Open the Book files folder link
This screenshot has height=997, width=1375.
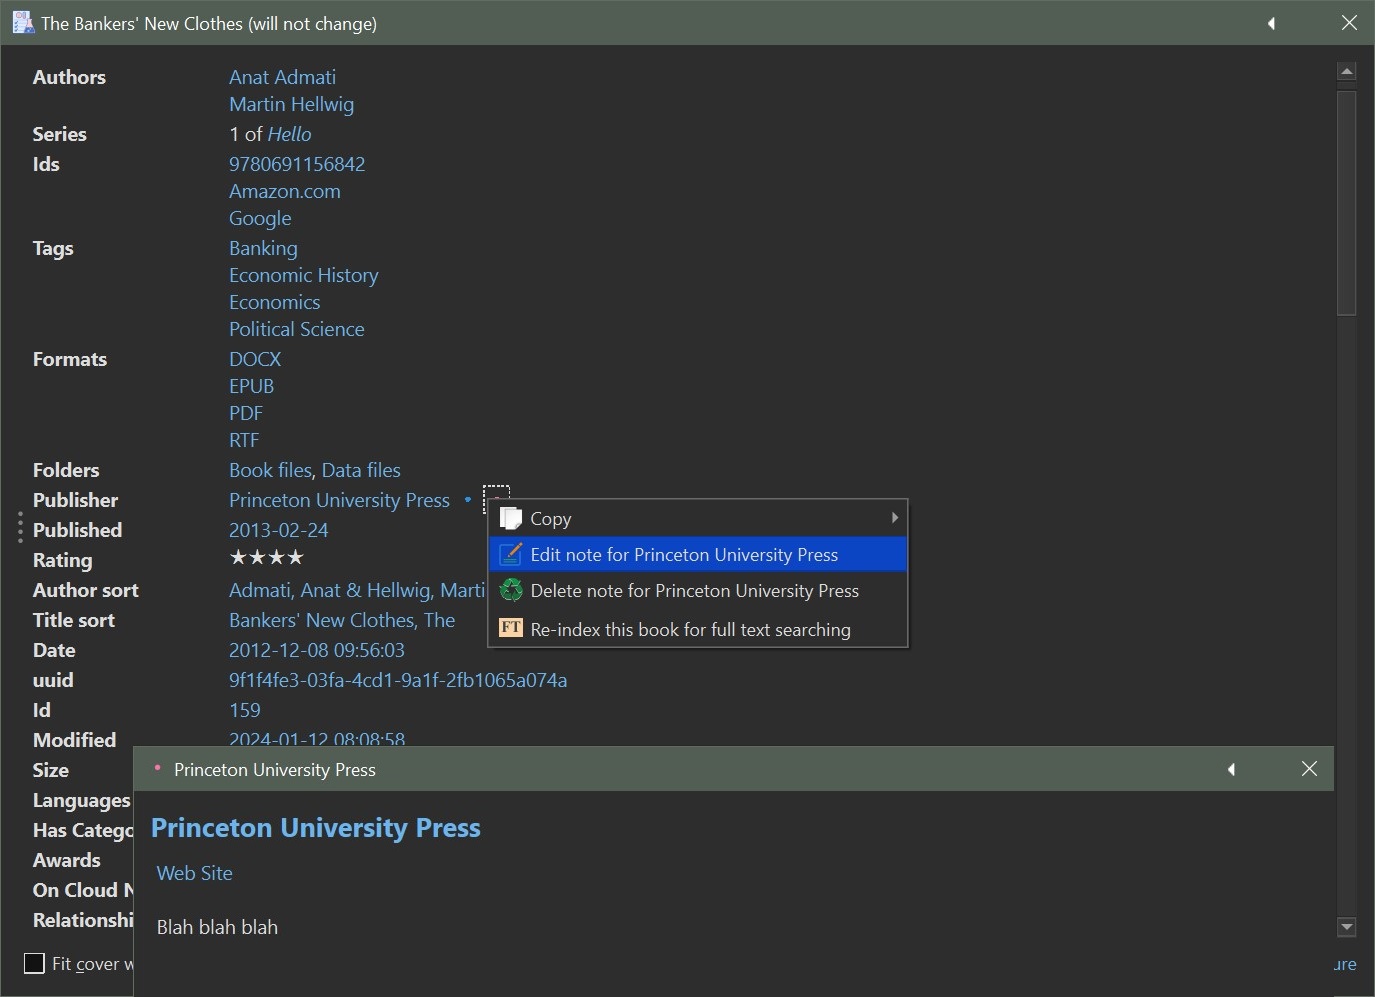tap(271, 470)
